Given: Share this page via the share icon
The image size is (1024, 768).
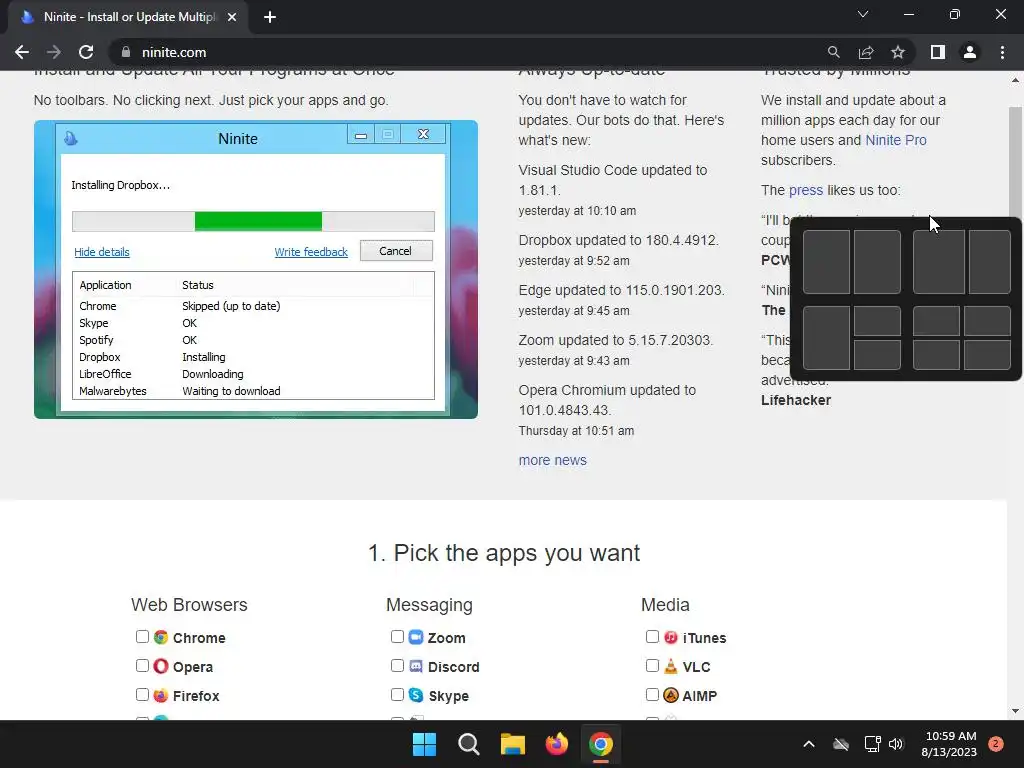Looking at the screenshot, I should 866,52.
